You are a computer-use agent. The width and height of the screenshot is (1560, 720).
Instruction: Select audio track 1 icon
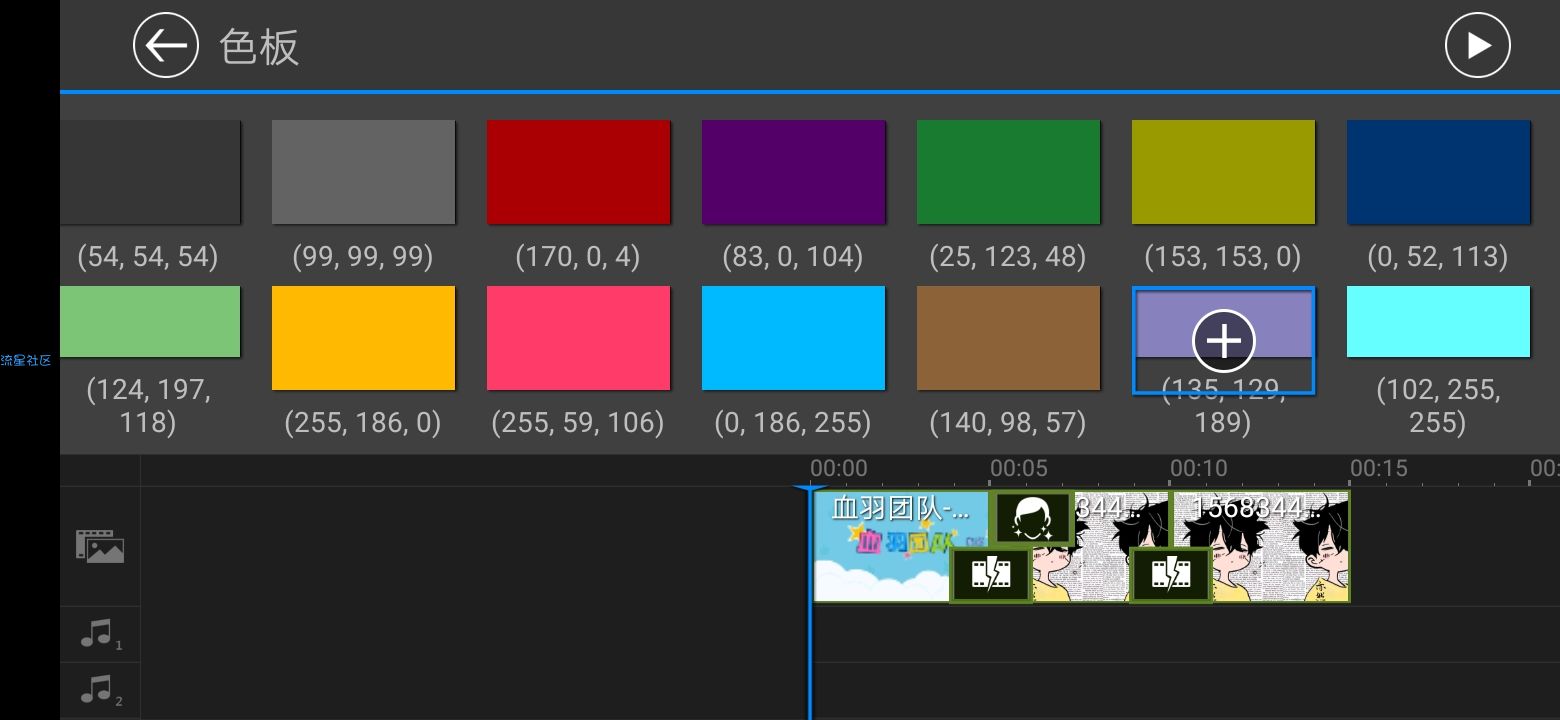pyautogui.click(x=100, y=634)
